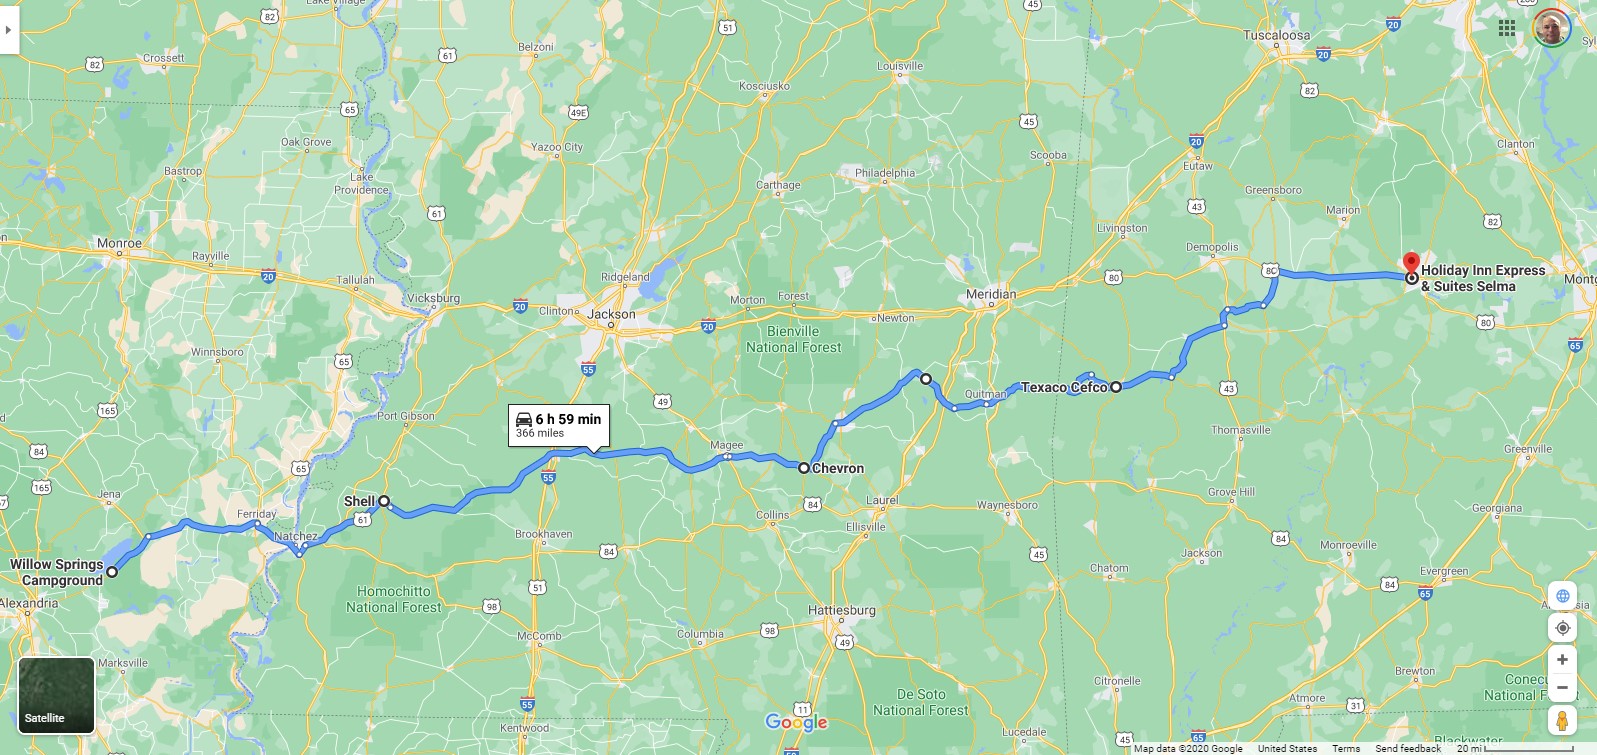Click the Send feedback link
Screen dimensions: 1597x755
point(1407,749)
